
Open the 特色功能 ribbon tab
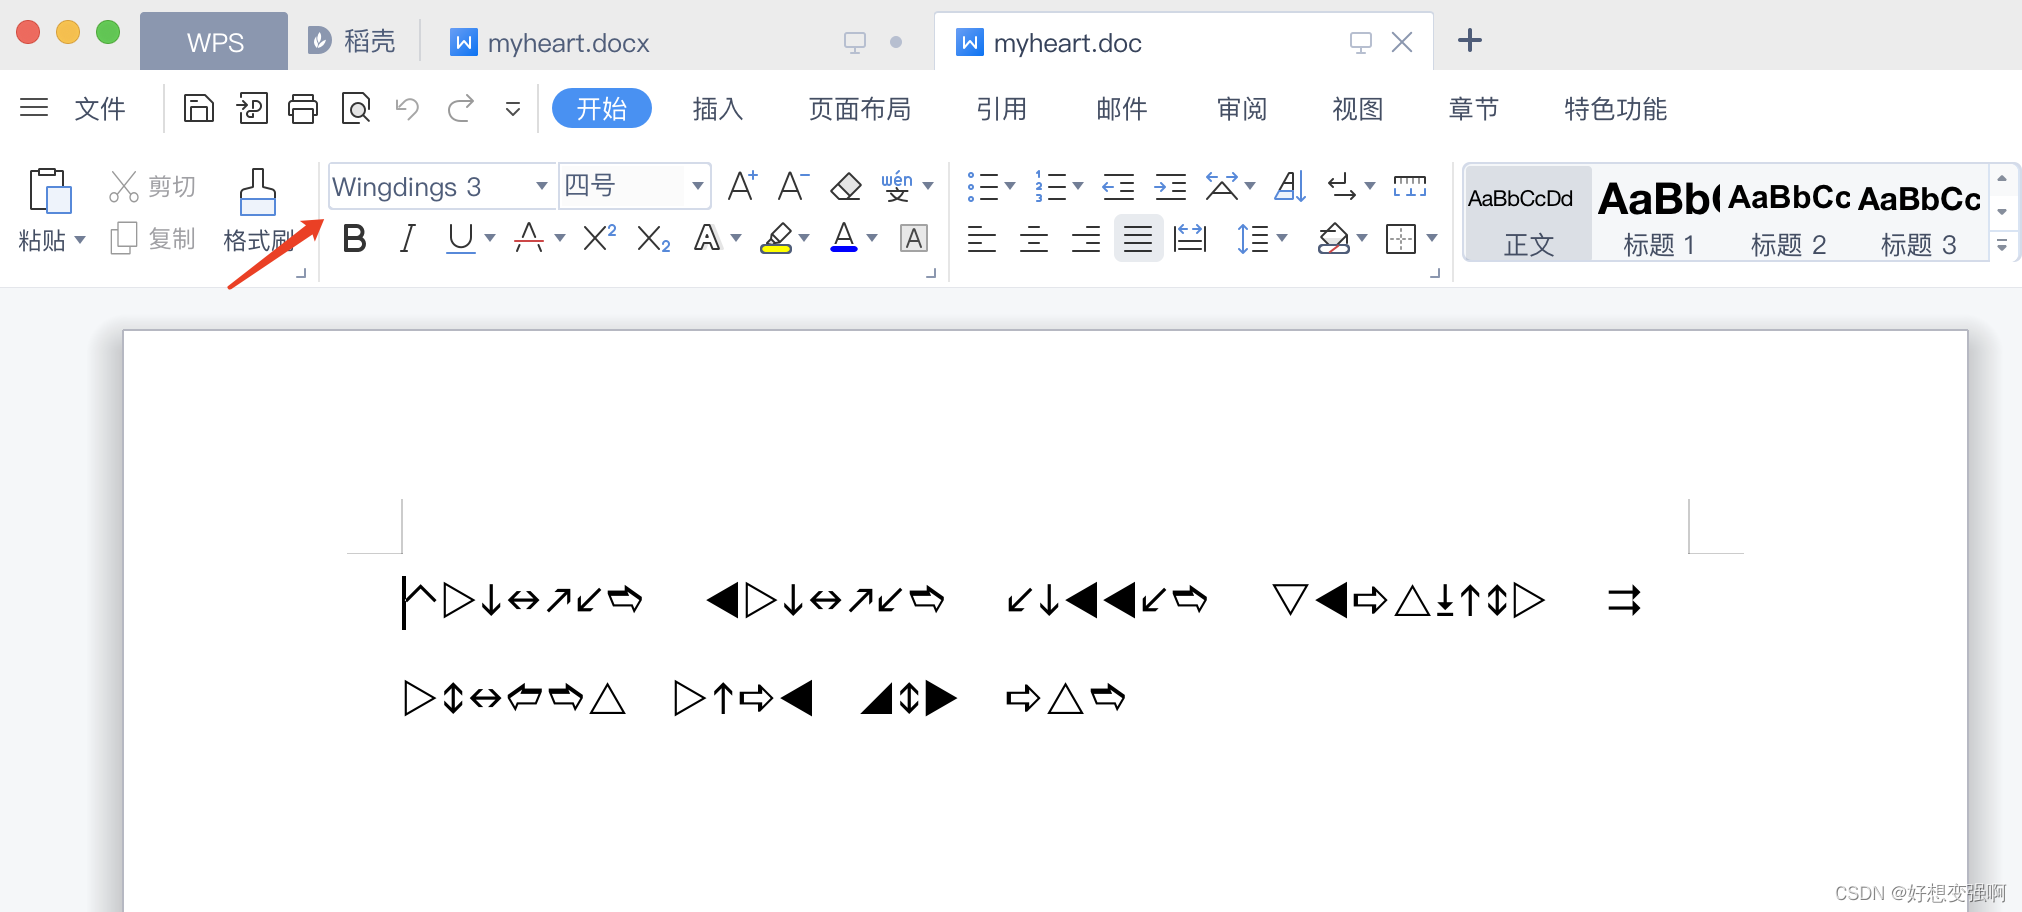tap(1616, 109)
